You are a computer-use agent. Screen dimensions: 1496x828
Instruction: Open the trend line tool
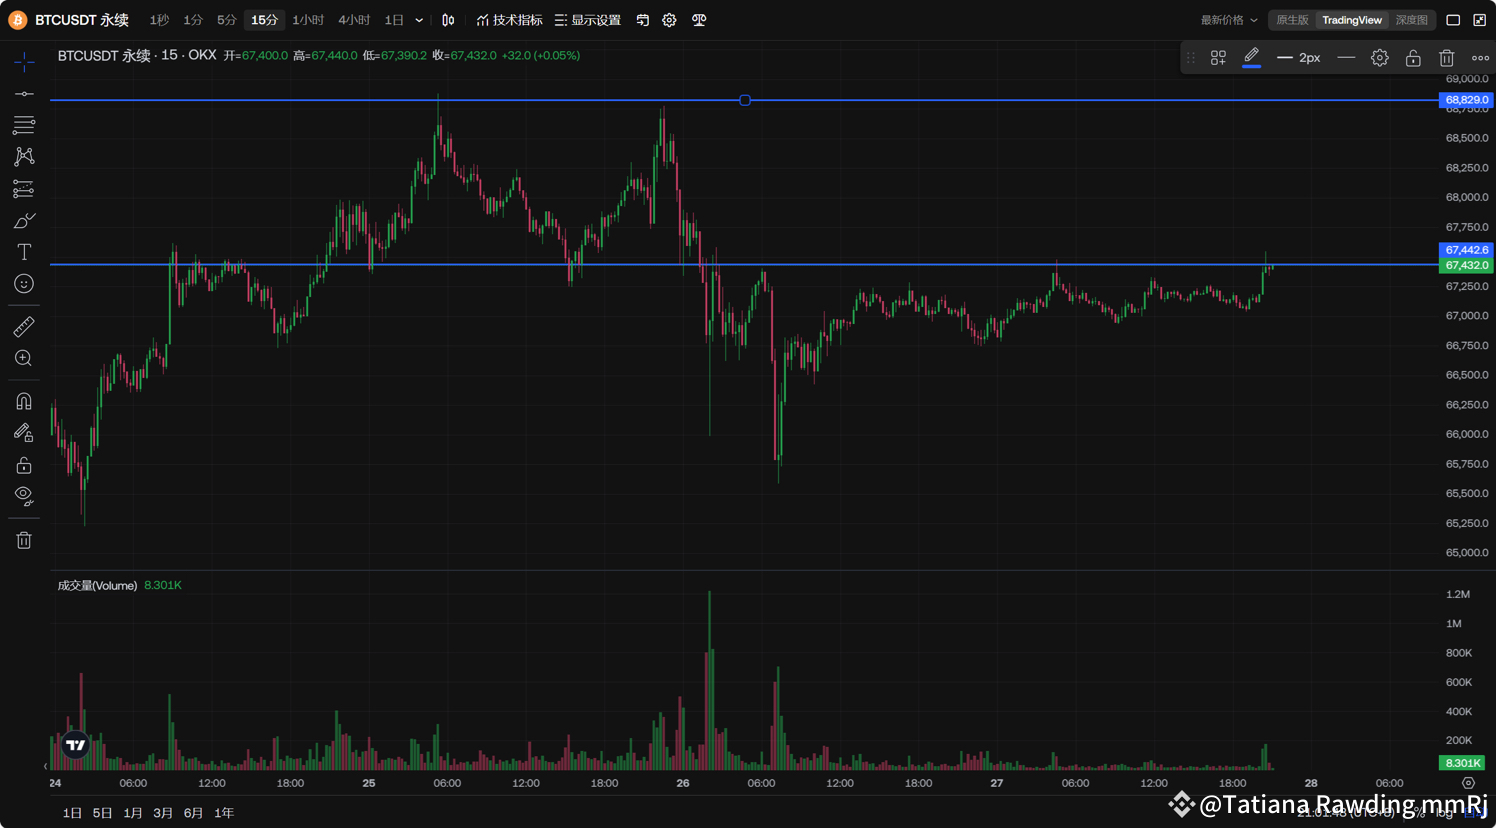[x=24, y=94]
